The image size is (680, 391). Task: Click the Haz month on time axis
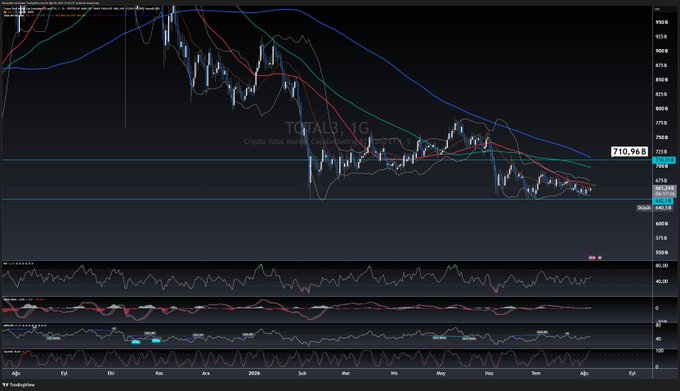pyautogui.click(x=489, y=373)
